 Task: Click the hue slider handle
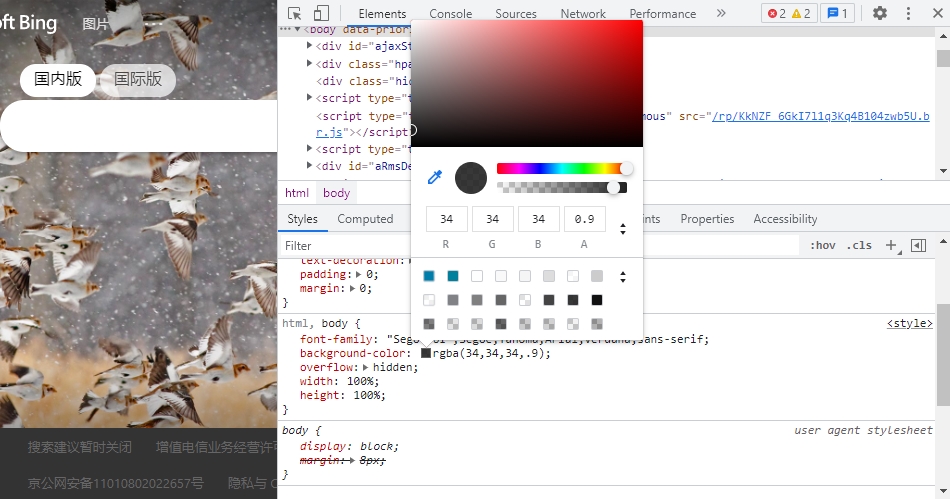627,168
